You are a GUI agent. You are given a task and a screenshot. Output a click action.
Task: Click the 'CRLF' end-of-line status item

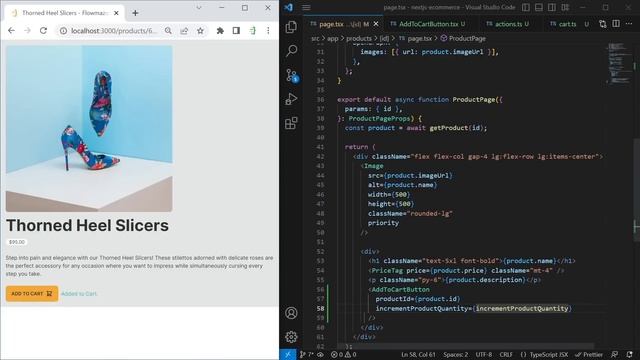coord(506,354)
